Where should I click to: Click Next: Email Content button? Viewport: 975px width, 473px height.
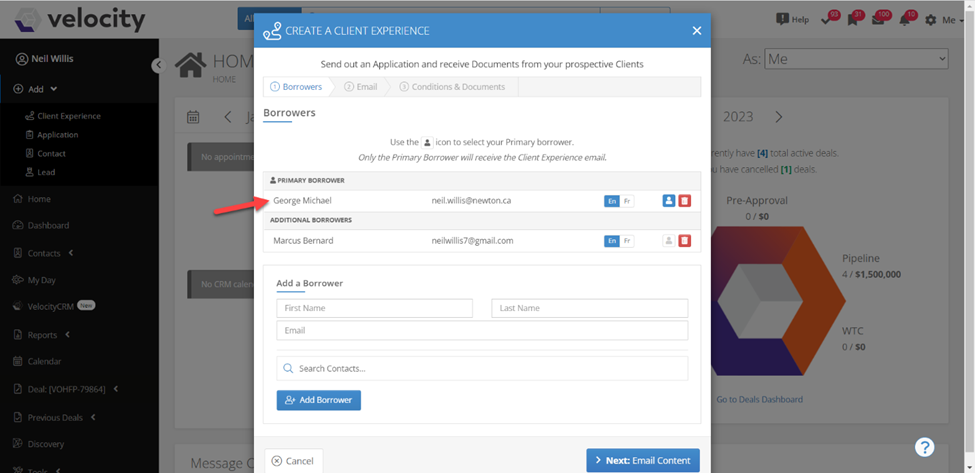(x=643, y=461)
